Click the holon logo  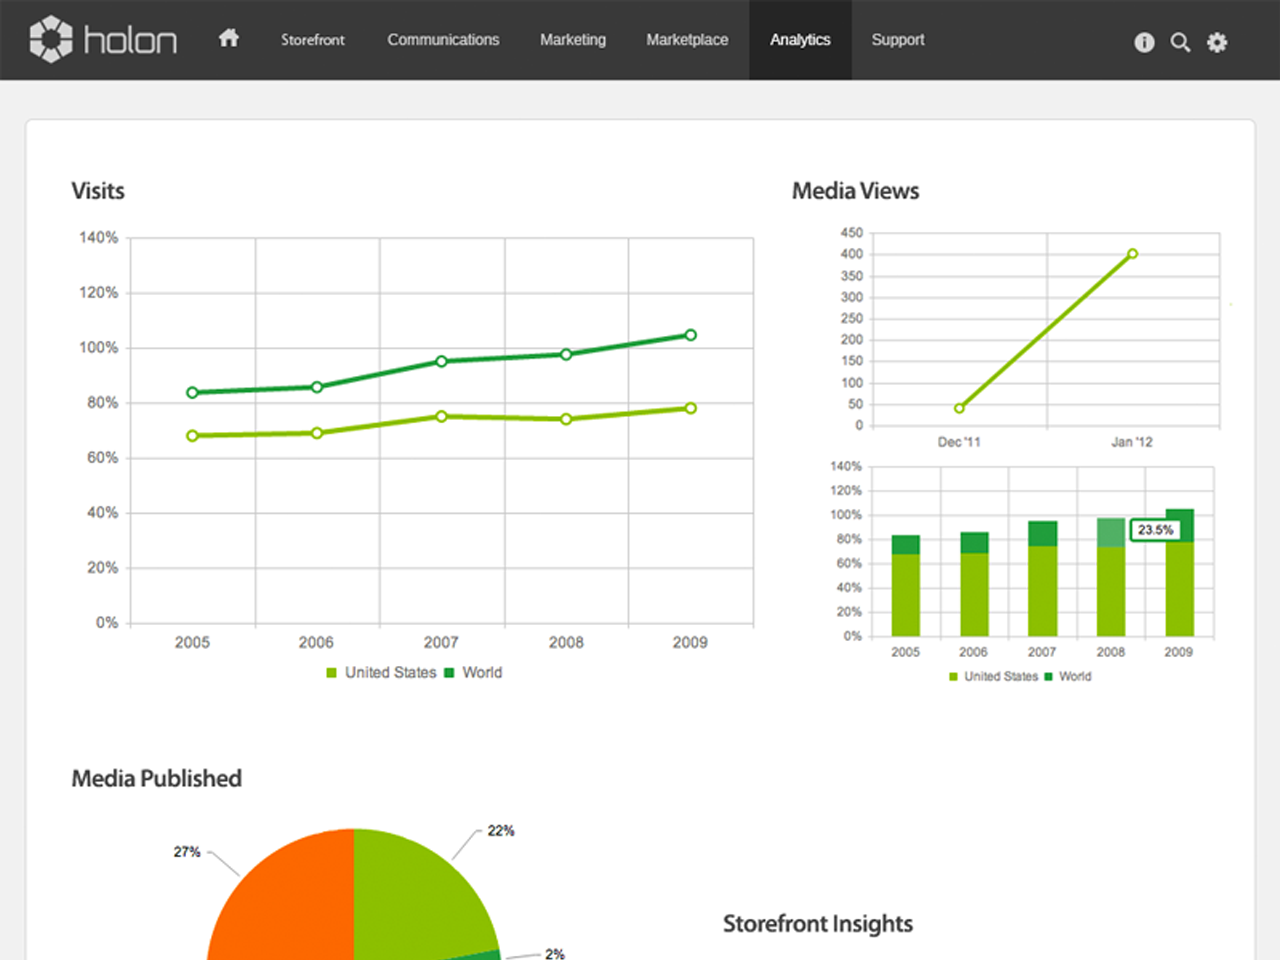tap(103, 40)
